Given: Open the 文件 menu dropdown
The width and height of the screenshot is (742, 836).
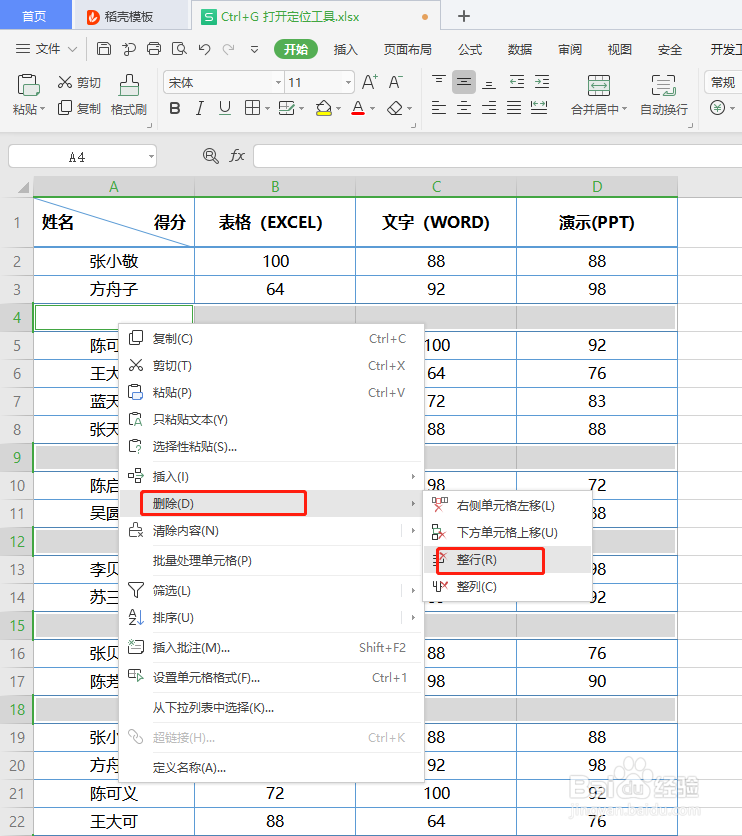Looking at the screenshot, I should [47, 49].
